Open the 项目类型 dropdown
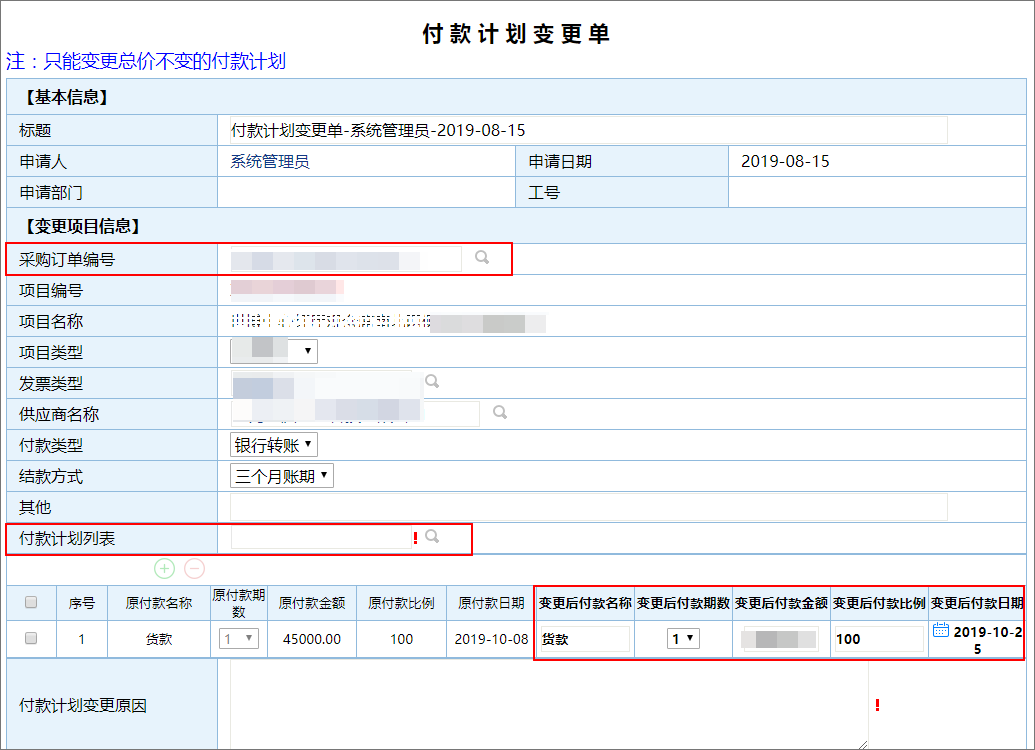Viewport: 1035px width, 750px height. click(x=274, y=351)
